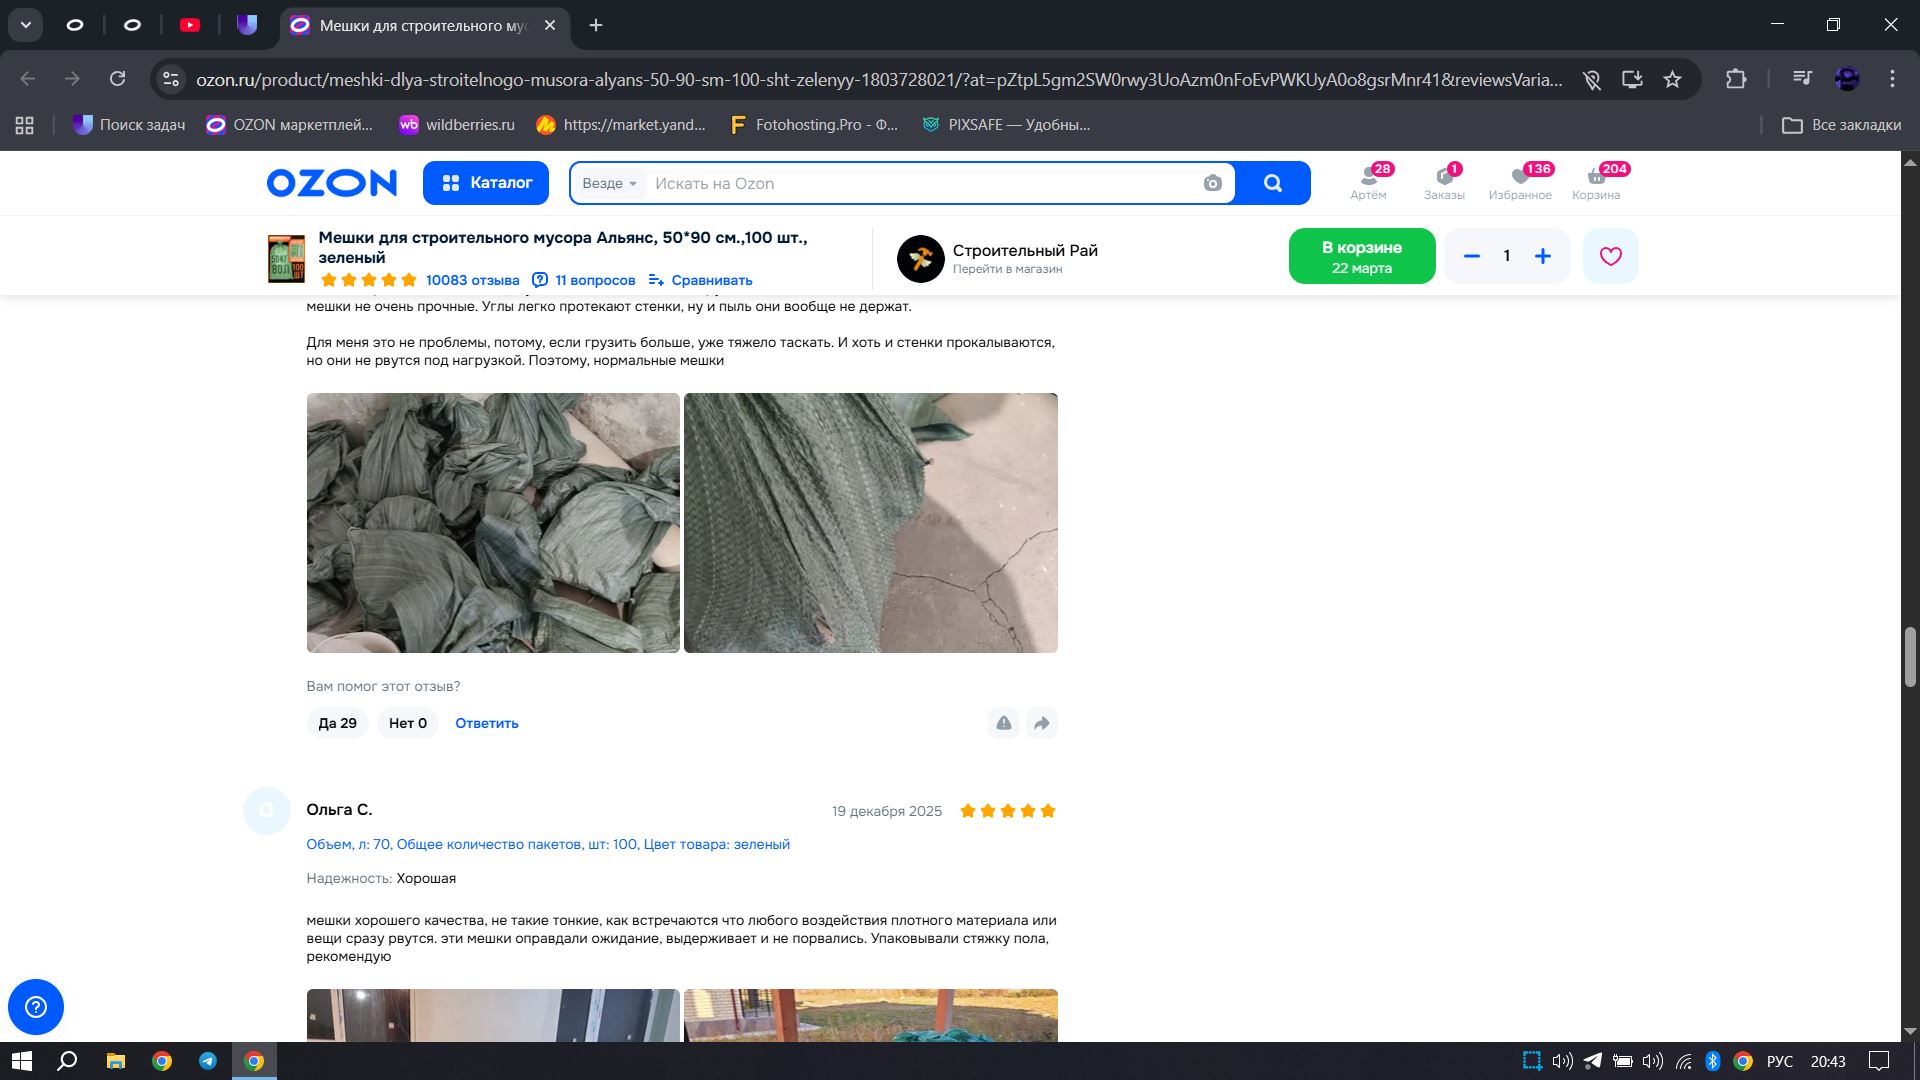
Task: Open Заказы orders icon
Action: coord(1443,182)
